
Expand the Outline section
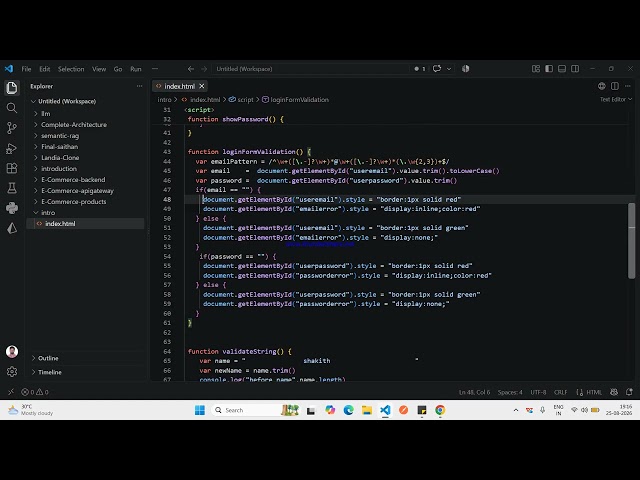86,358
